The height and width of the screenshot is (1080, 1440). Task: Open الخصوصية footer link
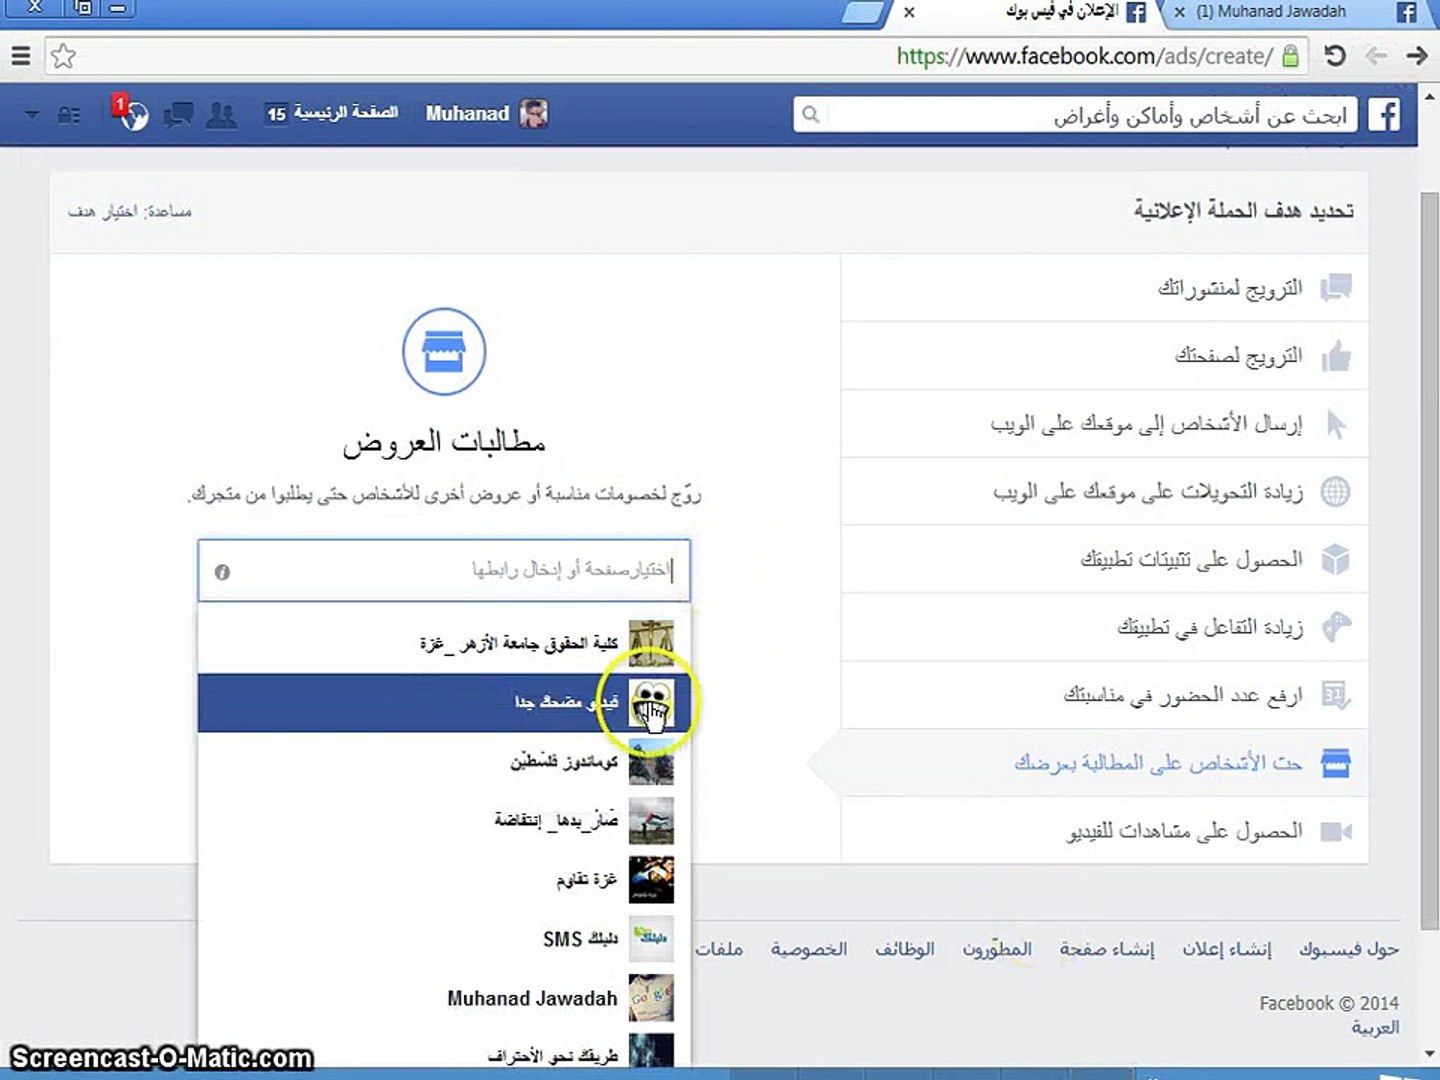(x=808, y=949)
